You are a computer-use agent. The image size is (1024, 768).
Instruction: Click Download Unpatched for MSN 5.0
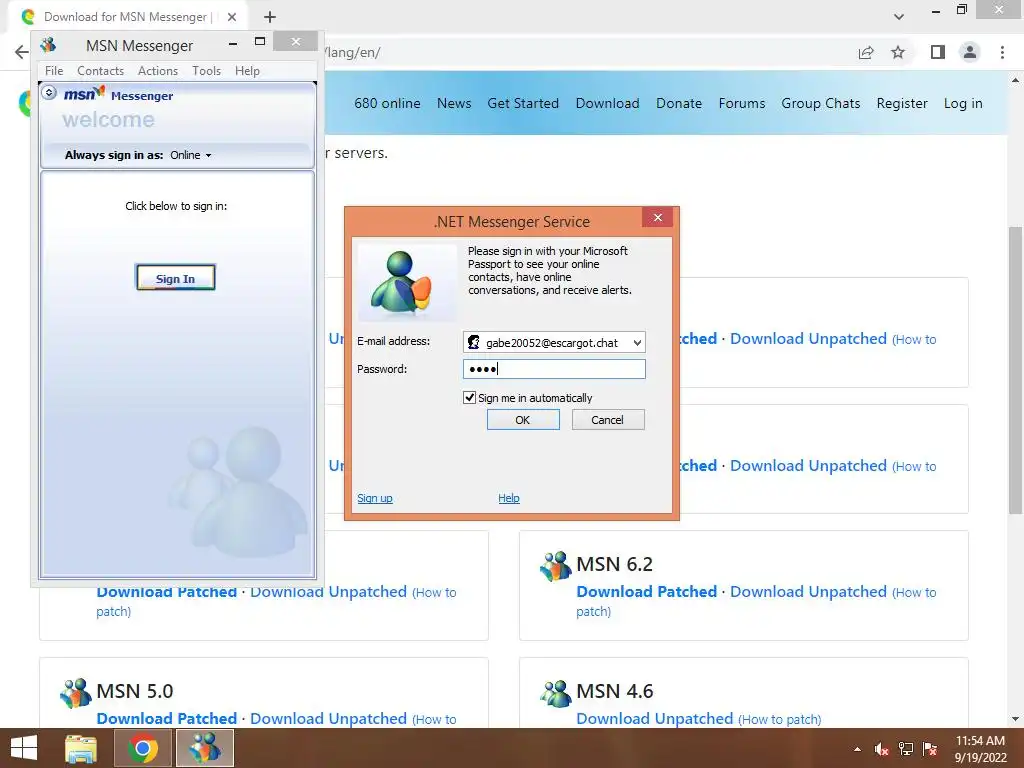point(328,718)
